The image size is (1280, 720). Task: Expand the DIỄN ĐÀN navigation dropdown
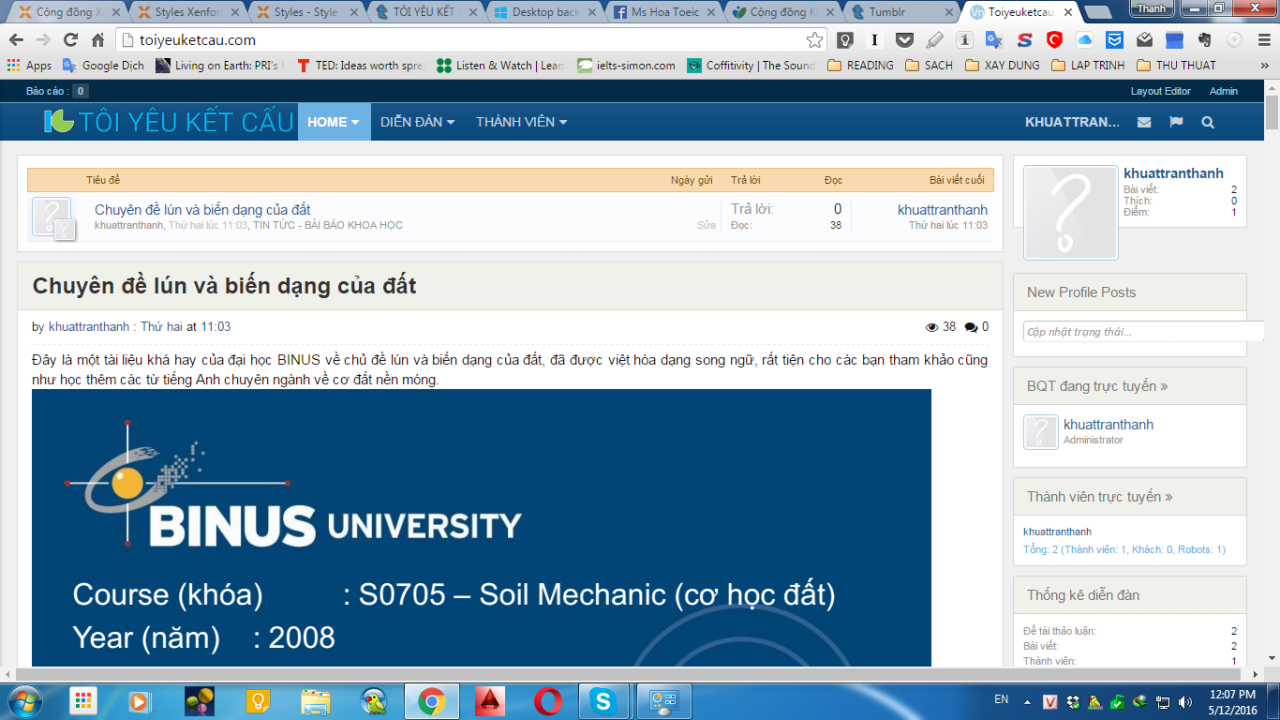pyautogui.click(x=417, y=122)
